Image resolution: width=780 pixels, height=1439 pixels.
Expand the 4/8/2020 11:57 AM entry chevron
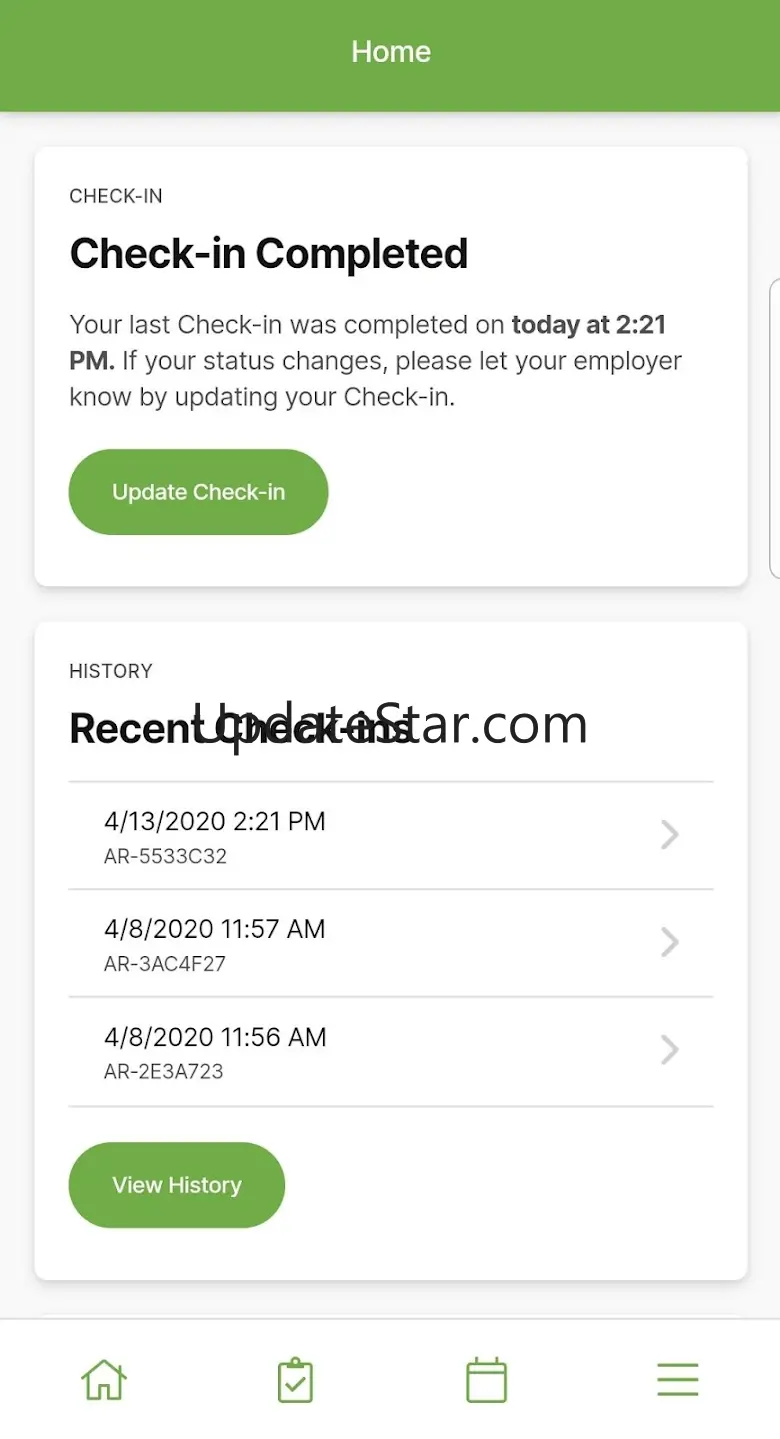[x=670, y=942]
